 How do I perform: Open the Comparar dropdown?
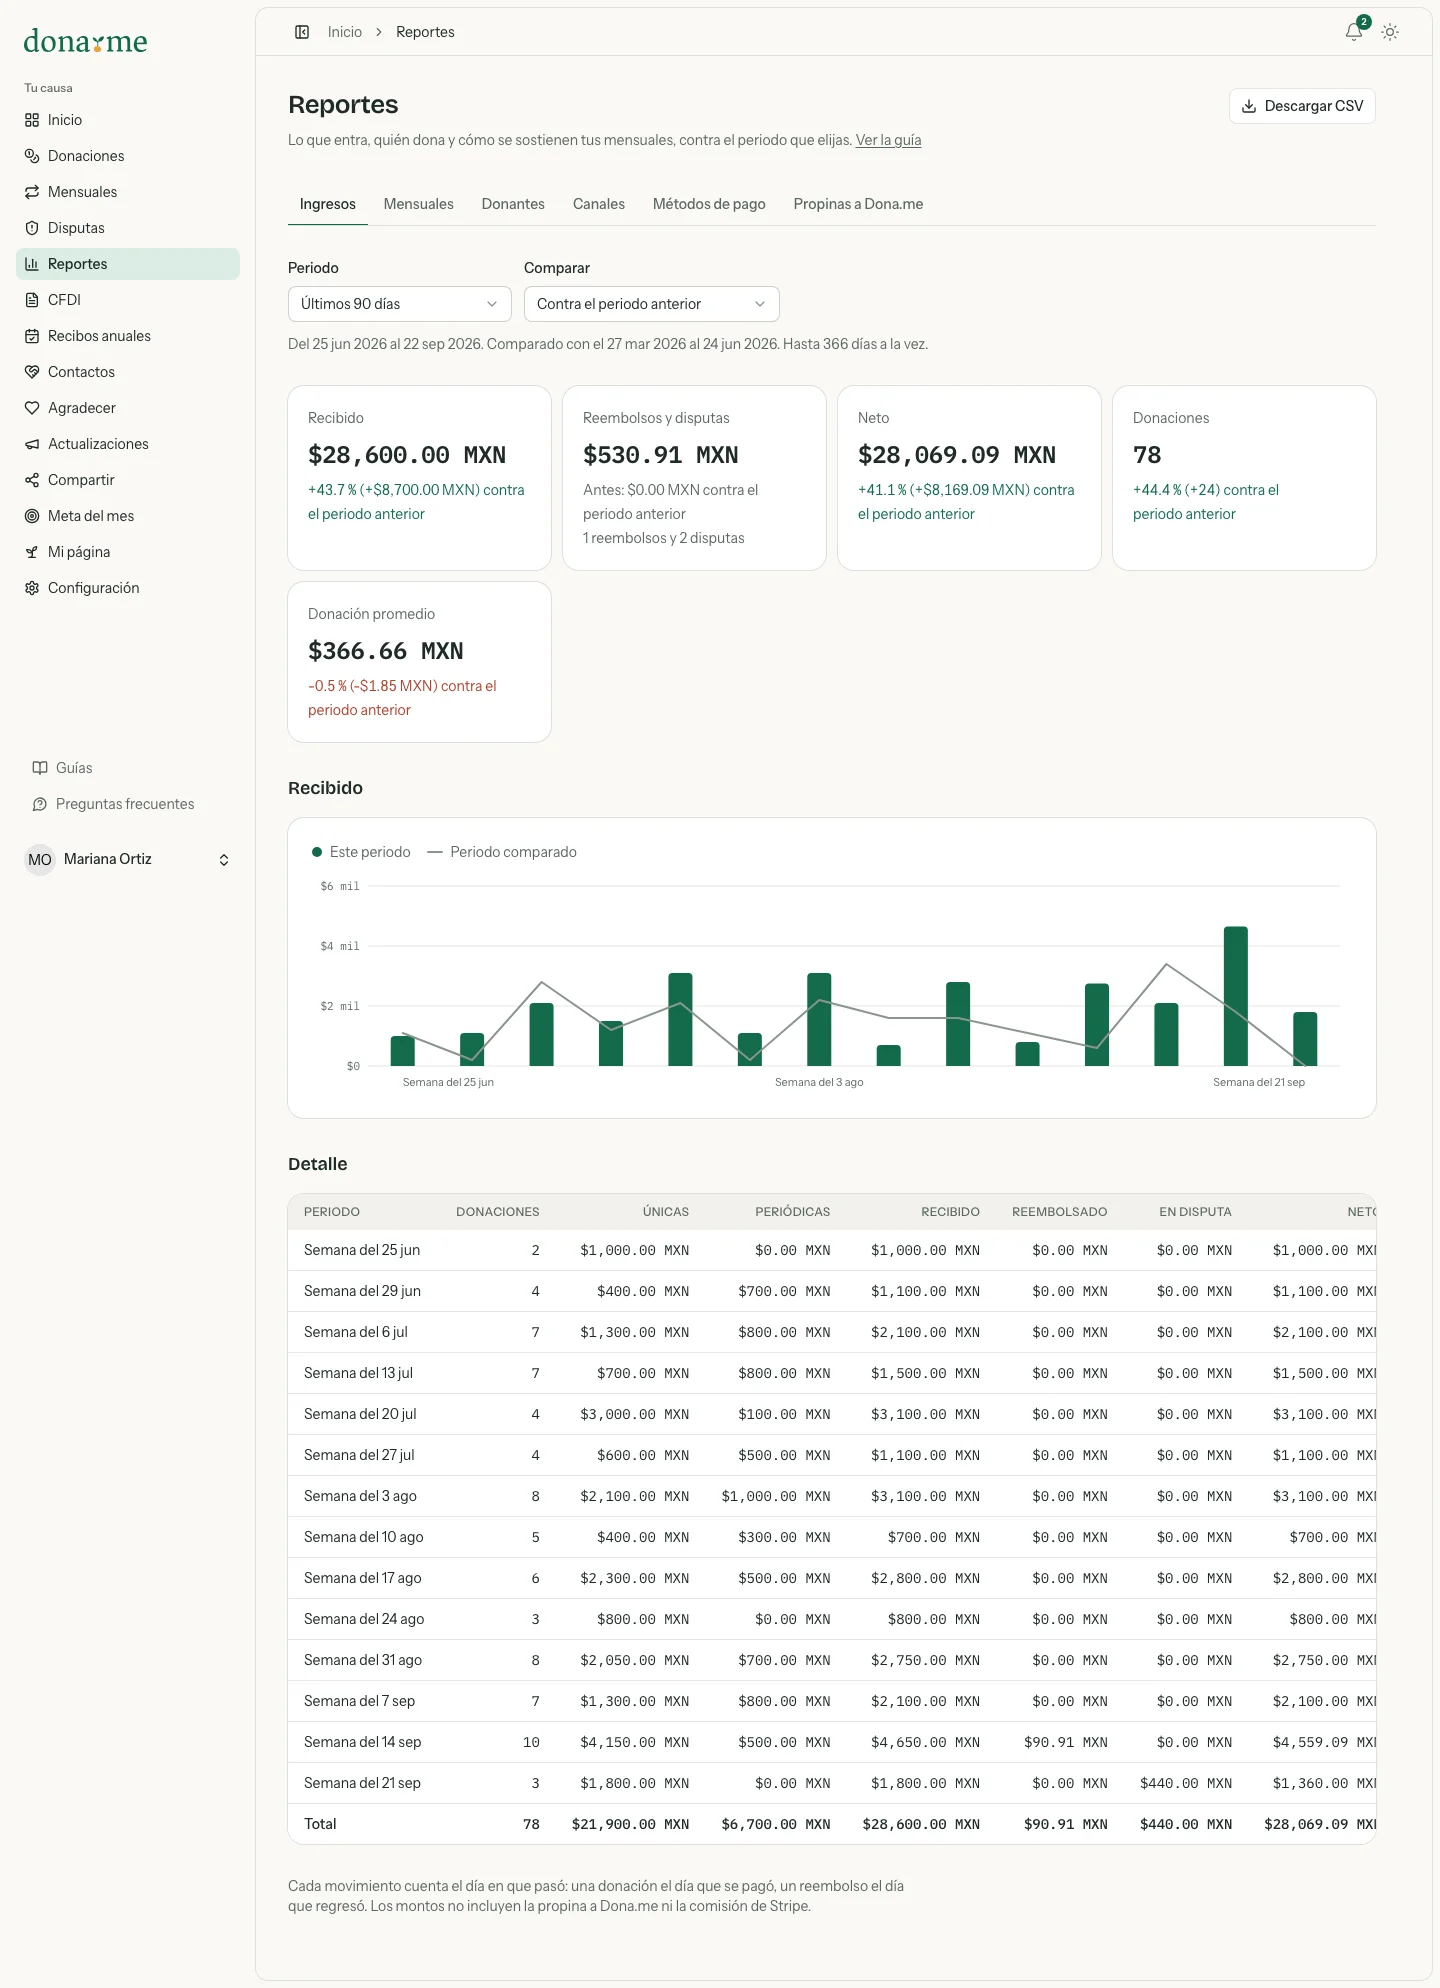[652, 304]
